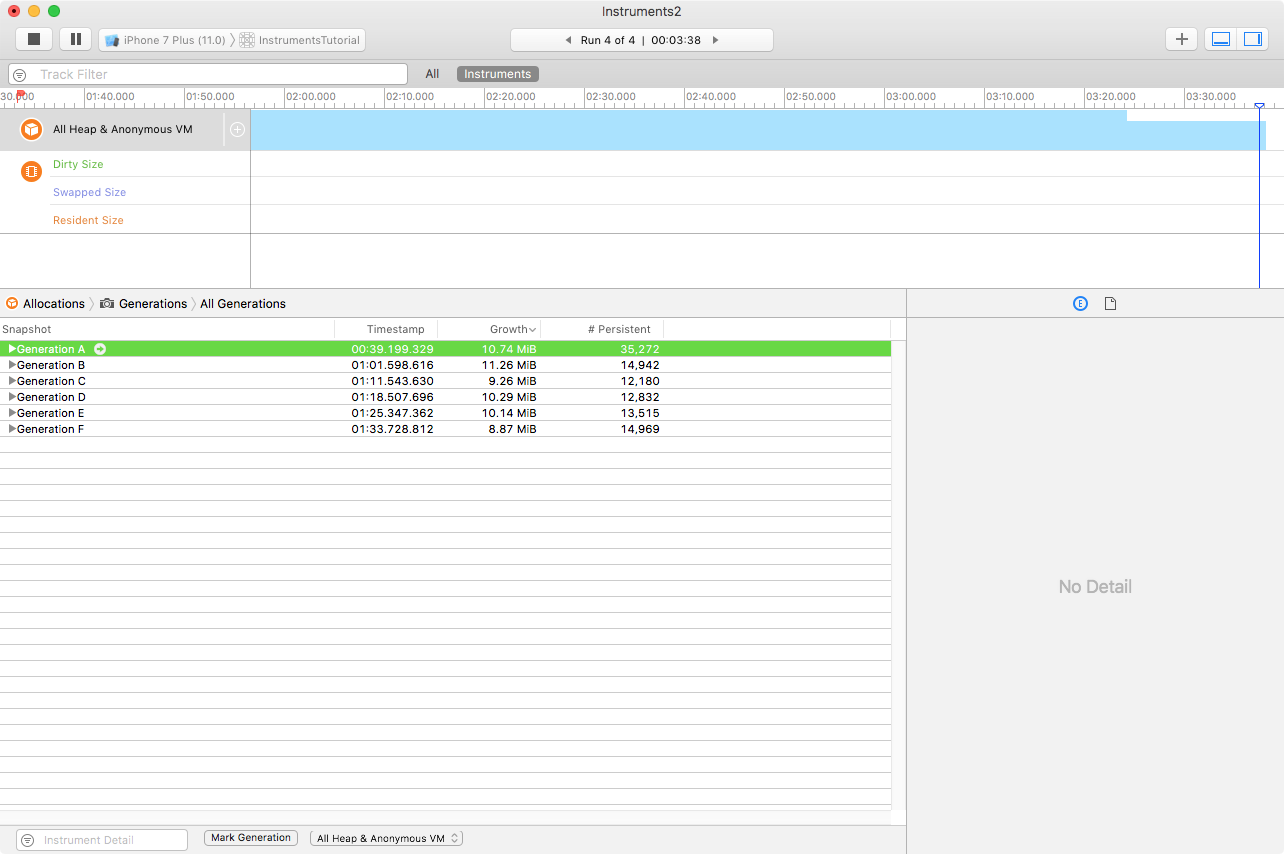Click the red flag marker on timeline

point(20,94)
